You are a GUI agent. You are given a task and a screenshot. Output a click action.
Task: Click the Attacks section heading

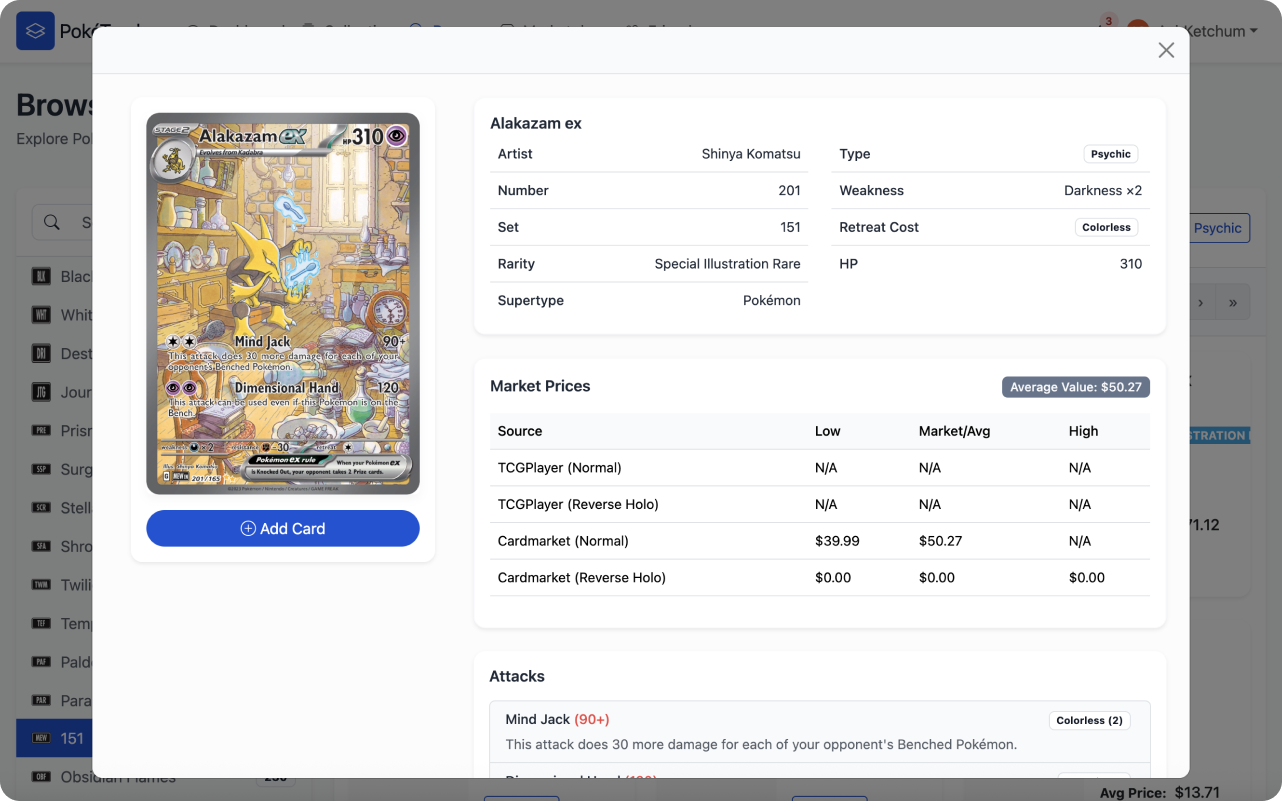click(517, 676)
